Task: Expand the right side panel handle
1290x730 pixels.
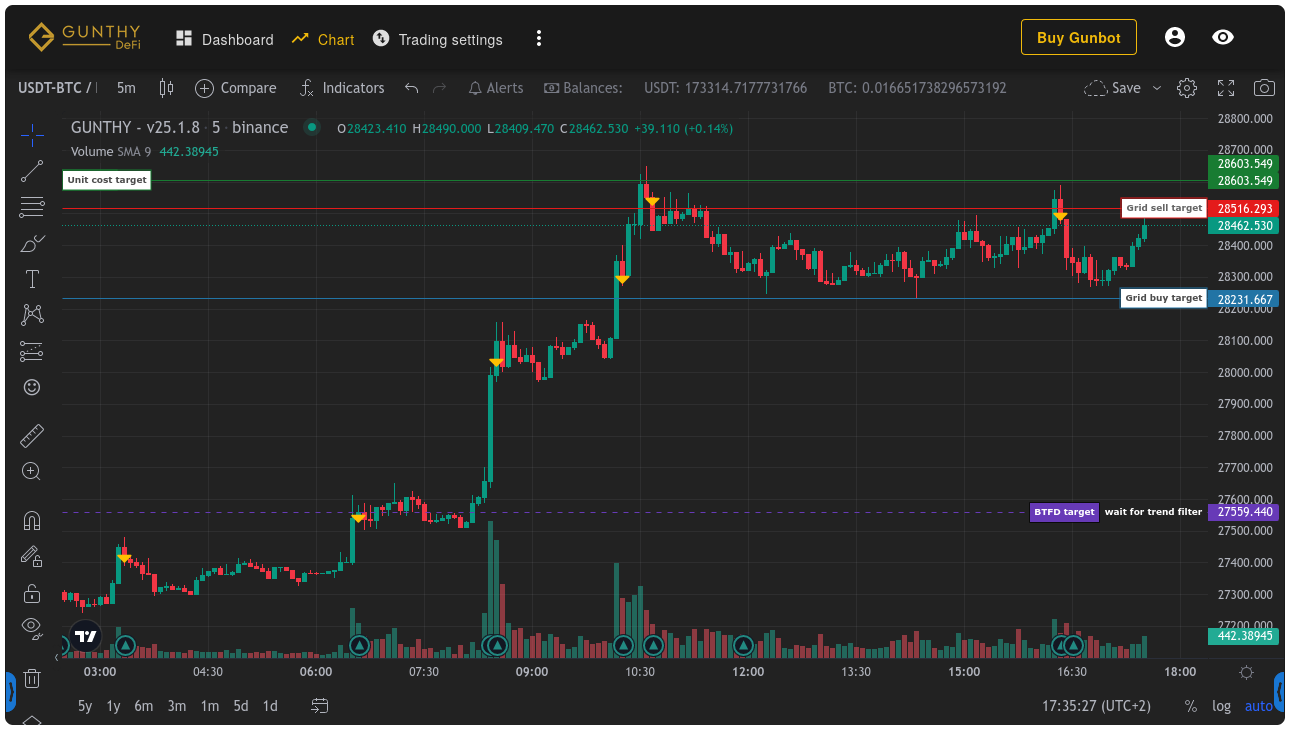Action: point(1279,691)
